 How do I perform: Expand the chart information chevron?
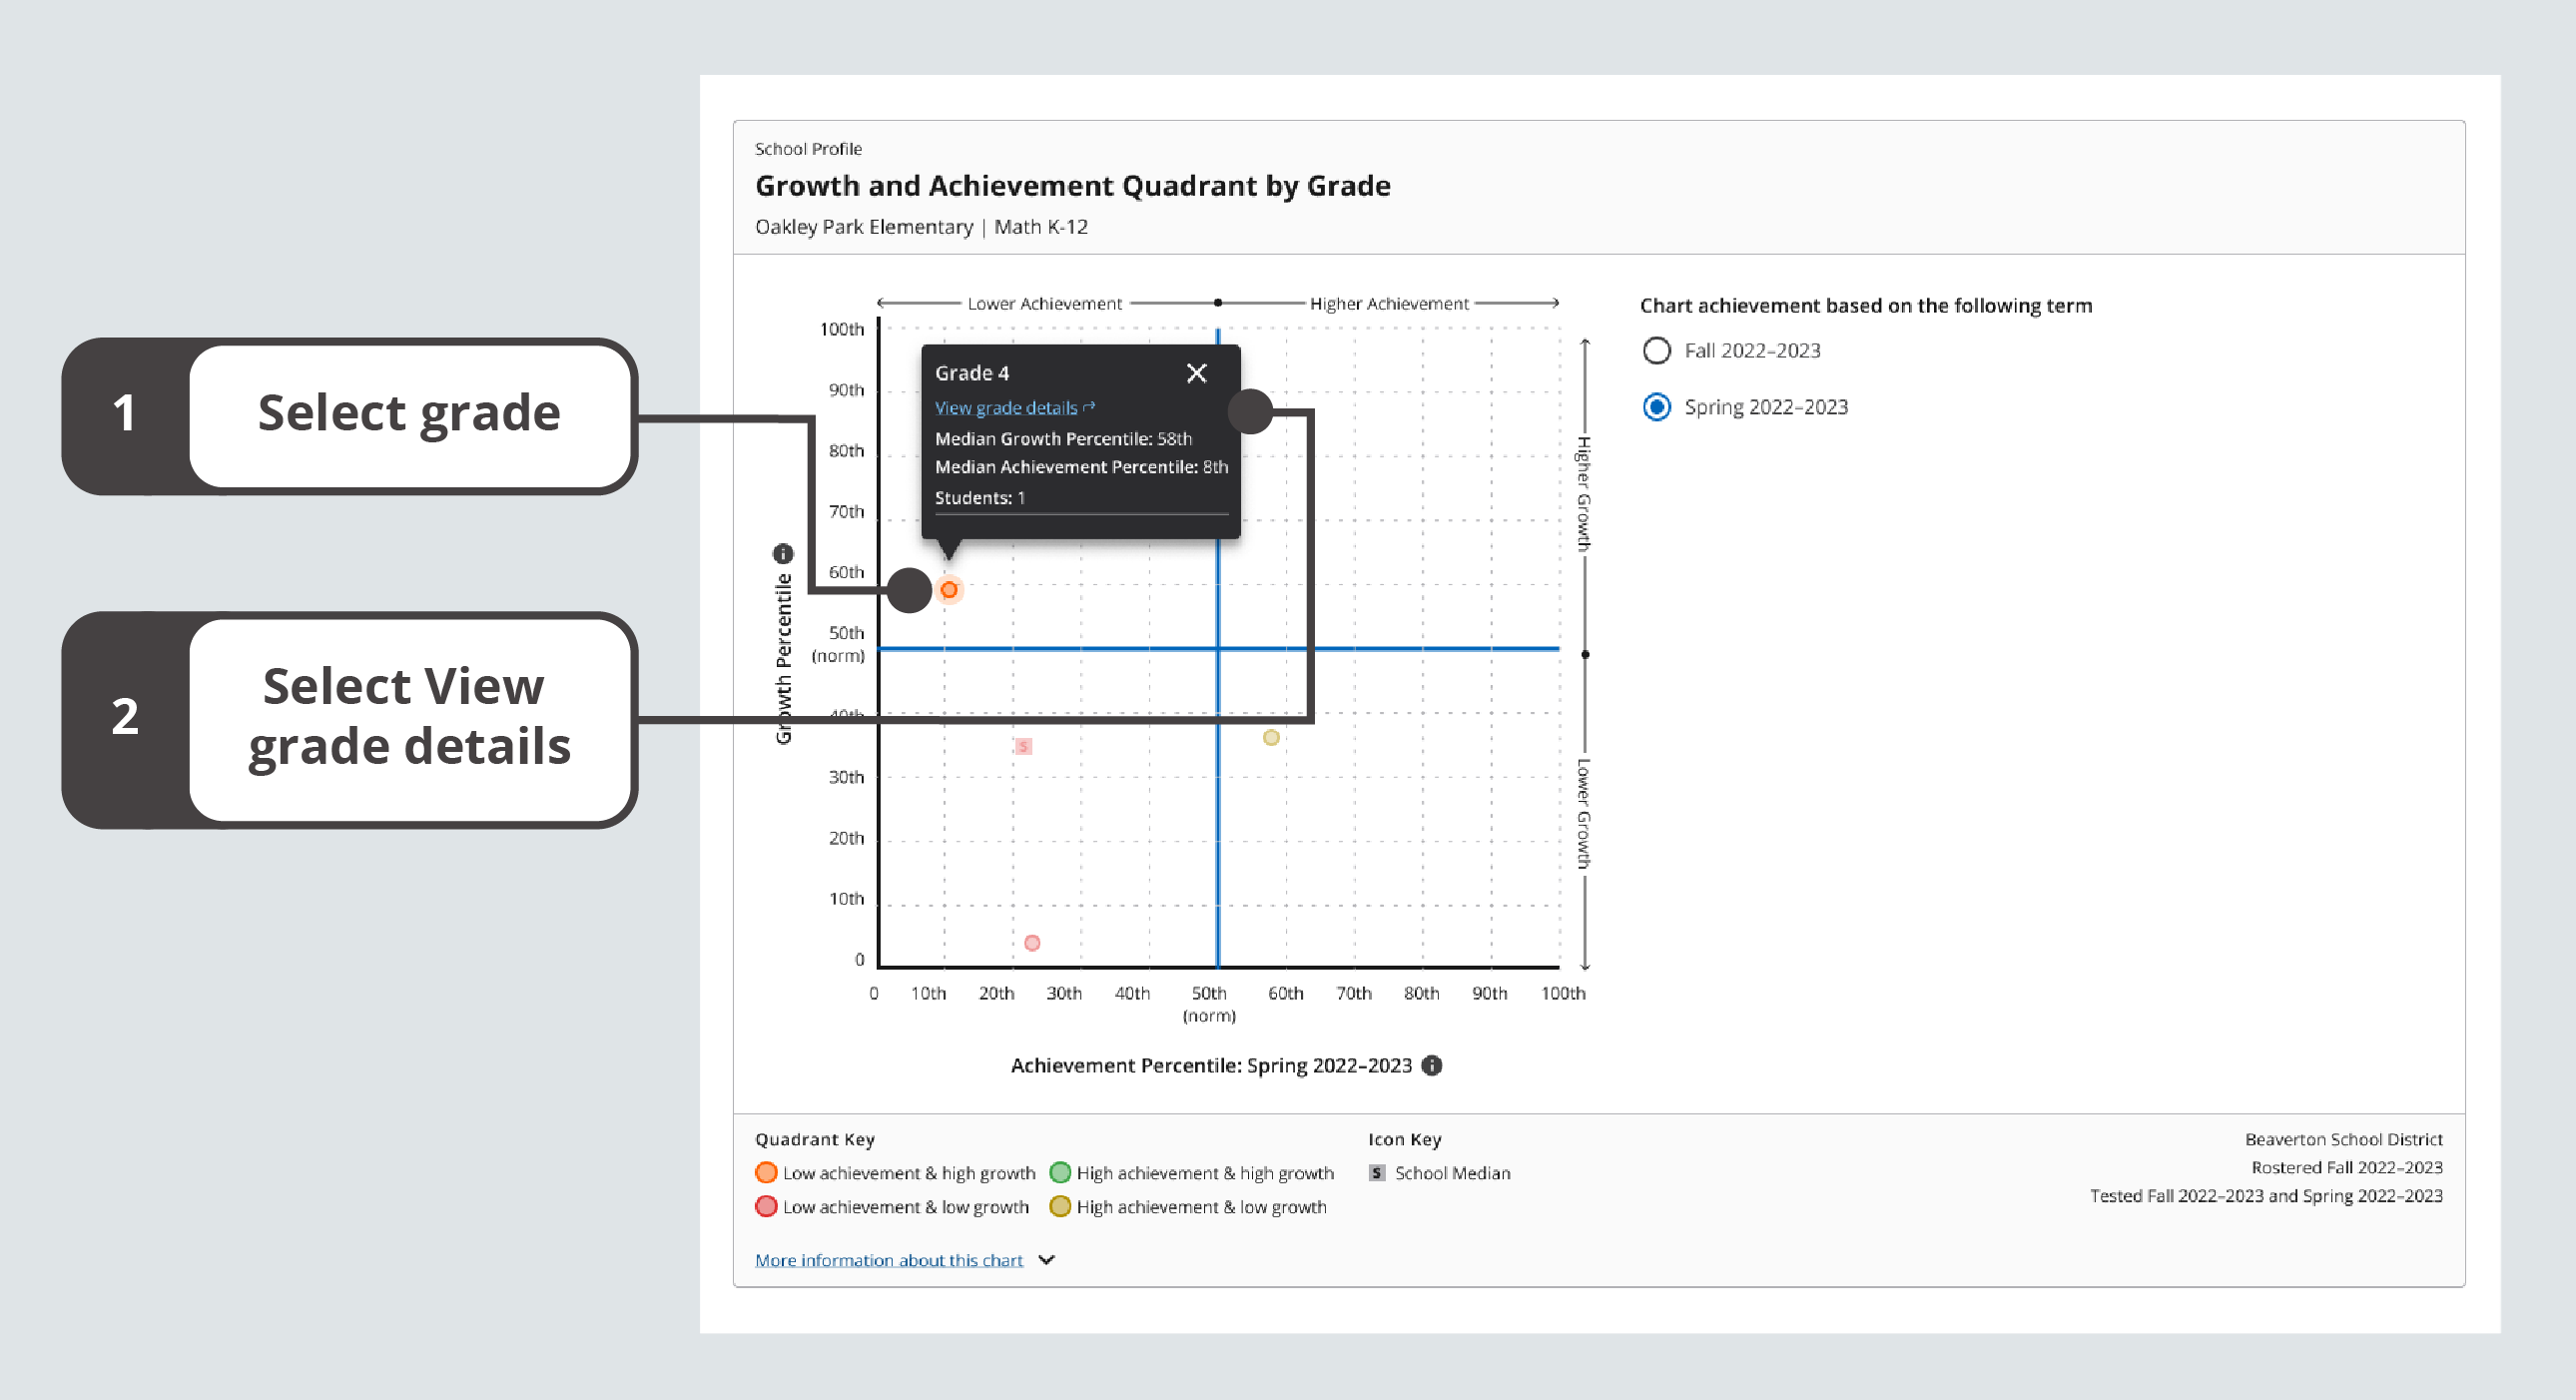tap(1046, 1260)
